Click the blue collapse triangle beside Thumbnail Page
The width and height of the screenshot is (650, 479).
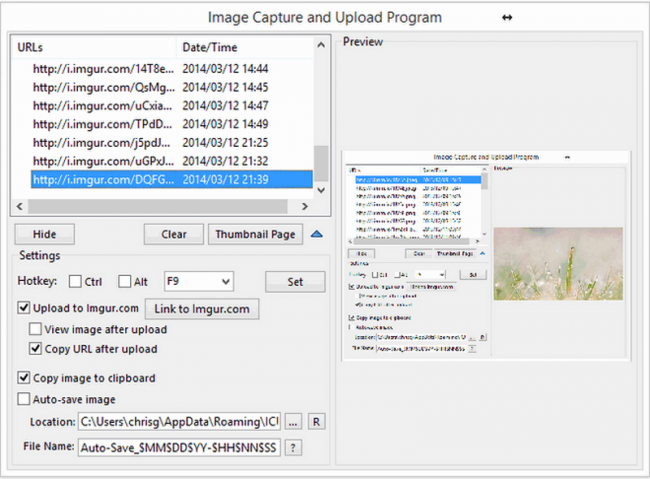pos(317,234)
